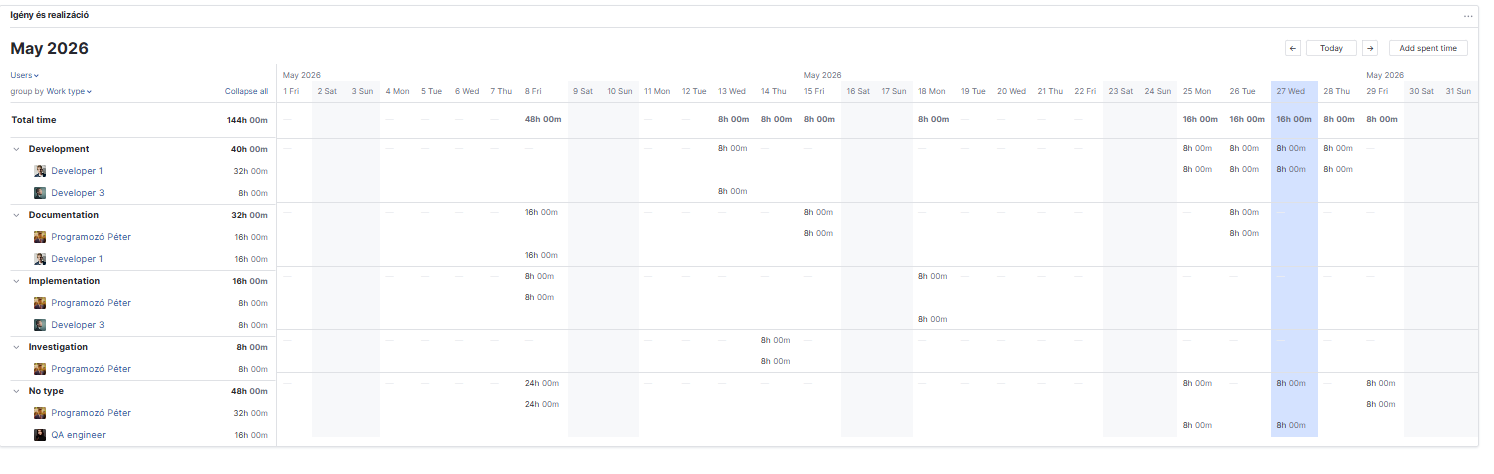
Task: Click the 31 Sun day header
Action: pos(1457,91)
